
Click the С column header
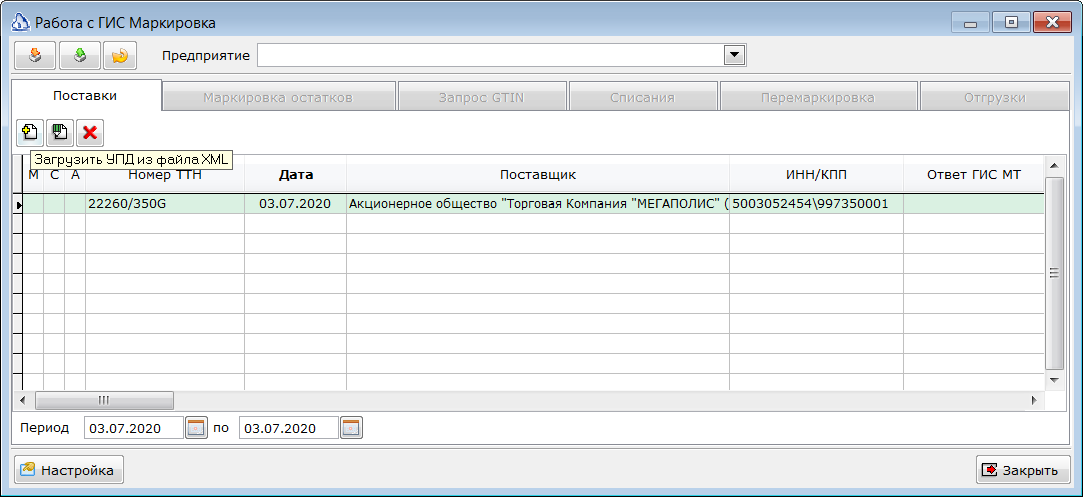click(x=54, y=175)
